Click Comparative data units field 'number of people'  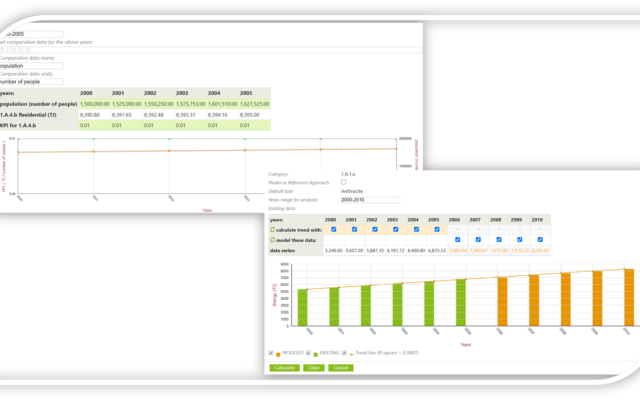(x=31, y=82)
